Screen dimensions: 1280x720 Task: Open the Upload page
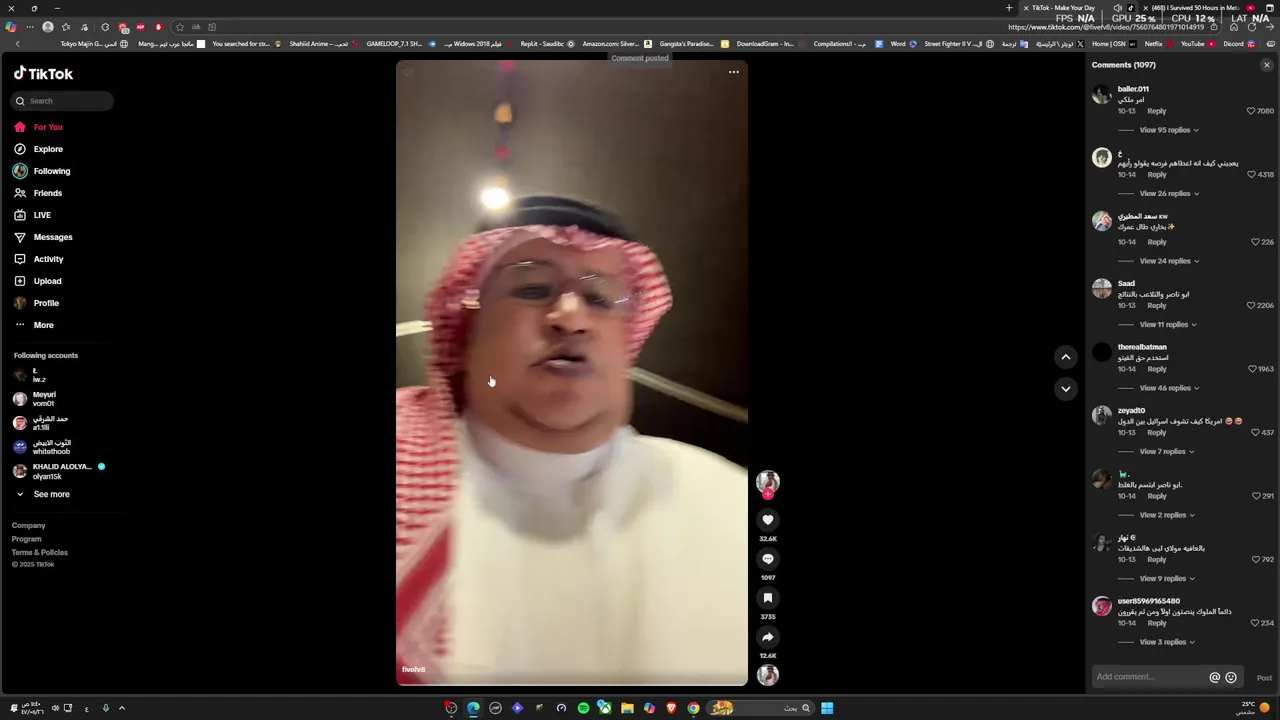38,281
